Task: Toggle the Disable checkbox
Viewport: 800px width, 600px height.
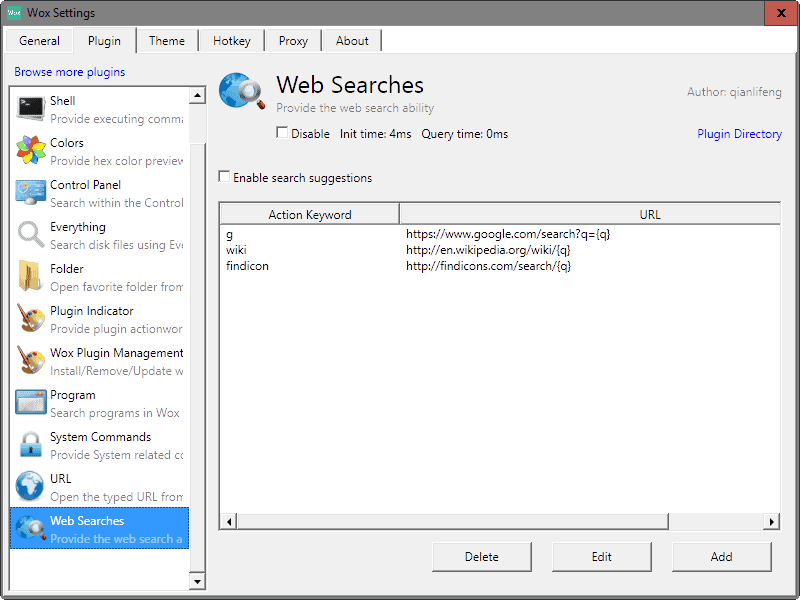Action: (x=284, y=133)
